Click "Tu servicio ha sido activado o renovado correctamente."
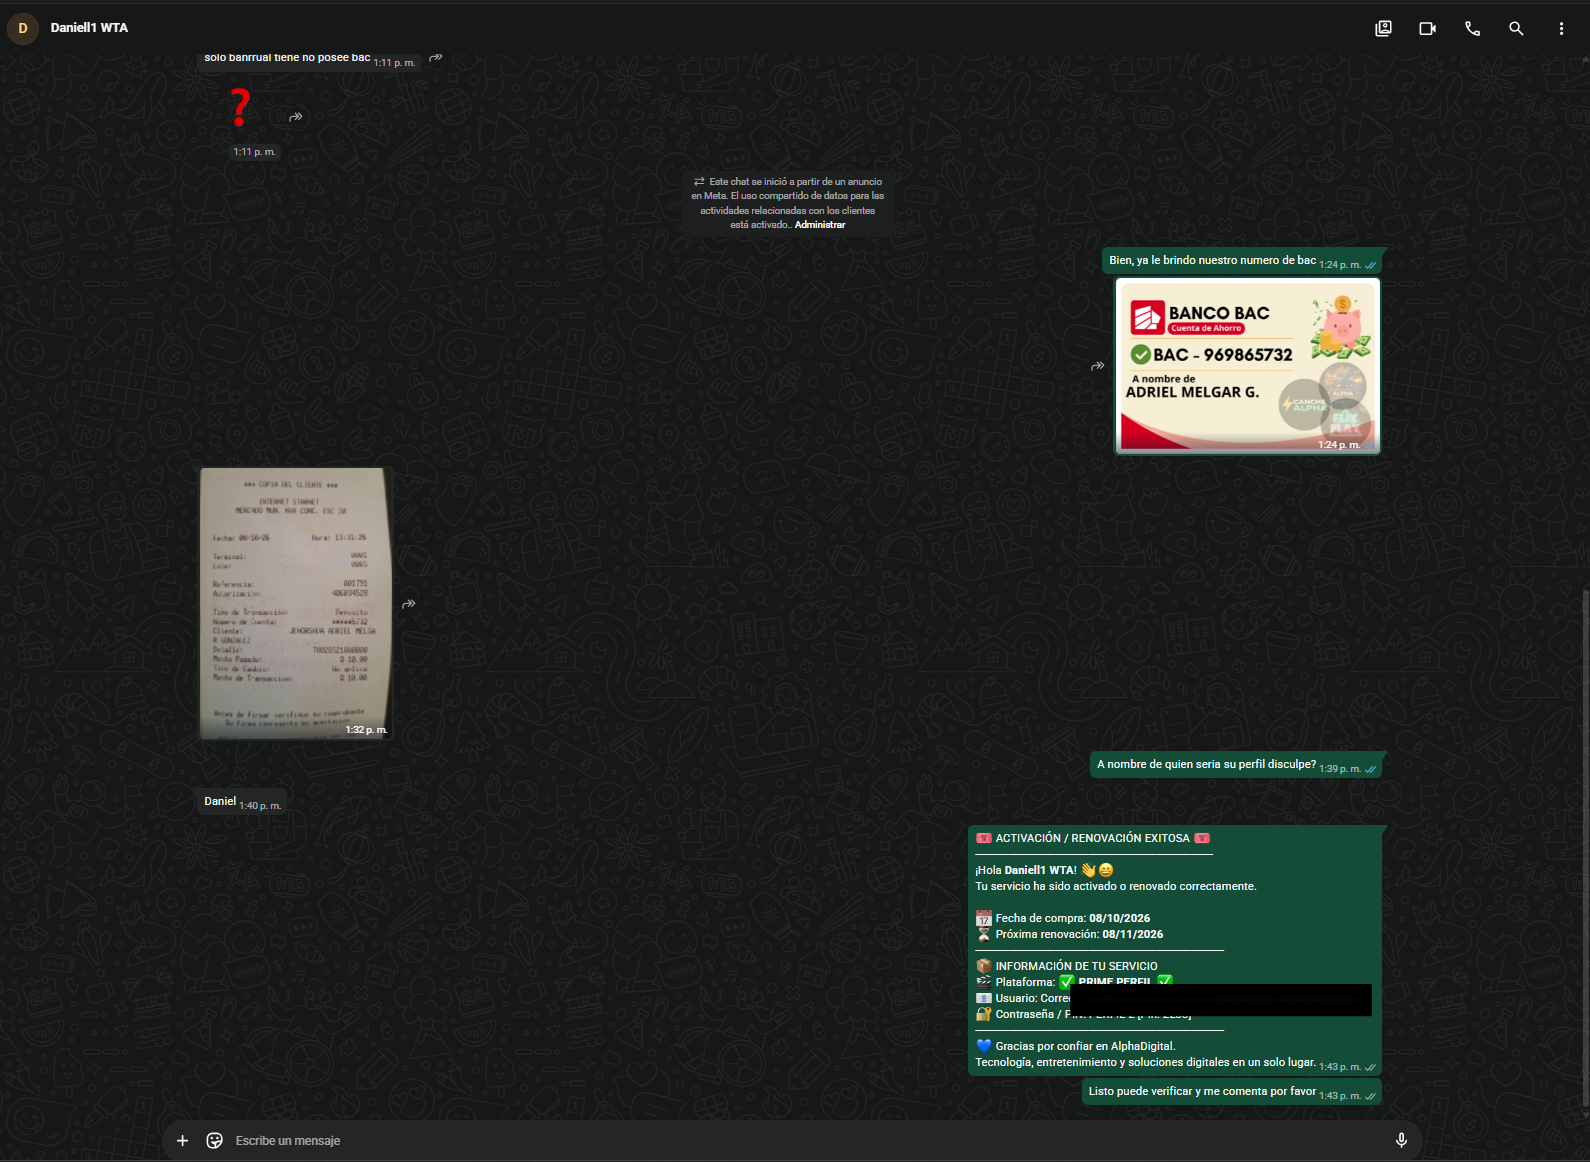 point(1116,886)
